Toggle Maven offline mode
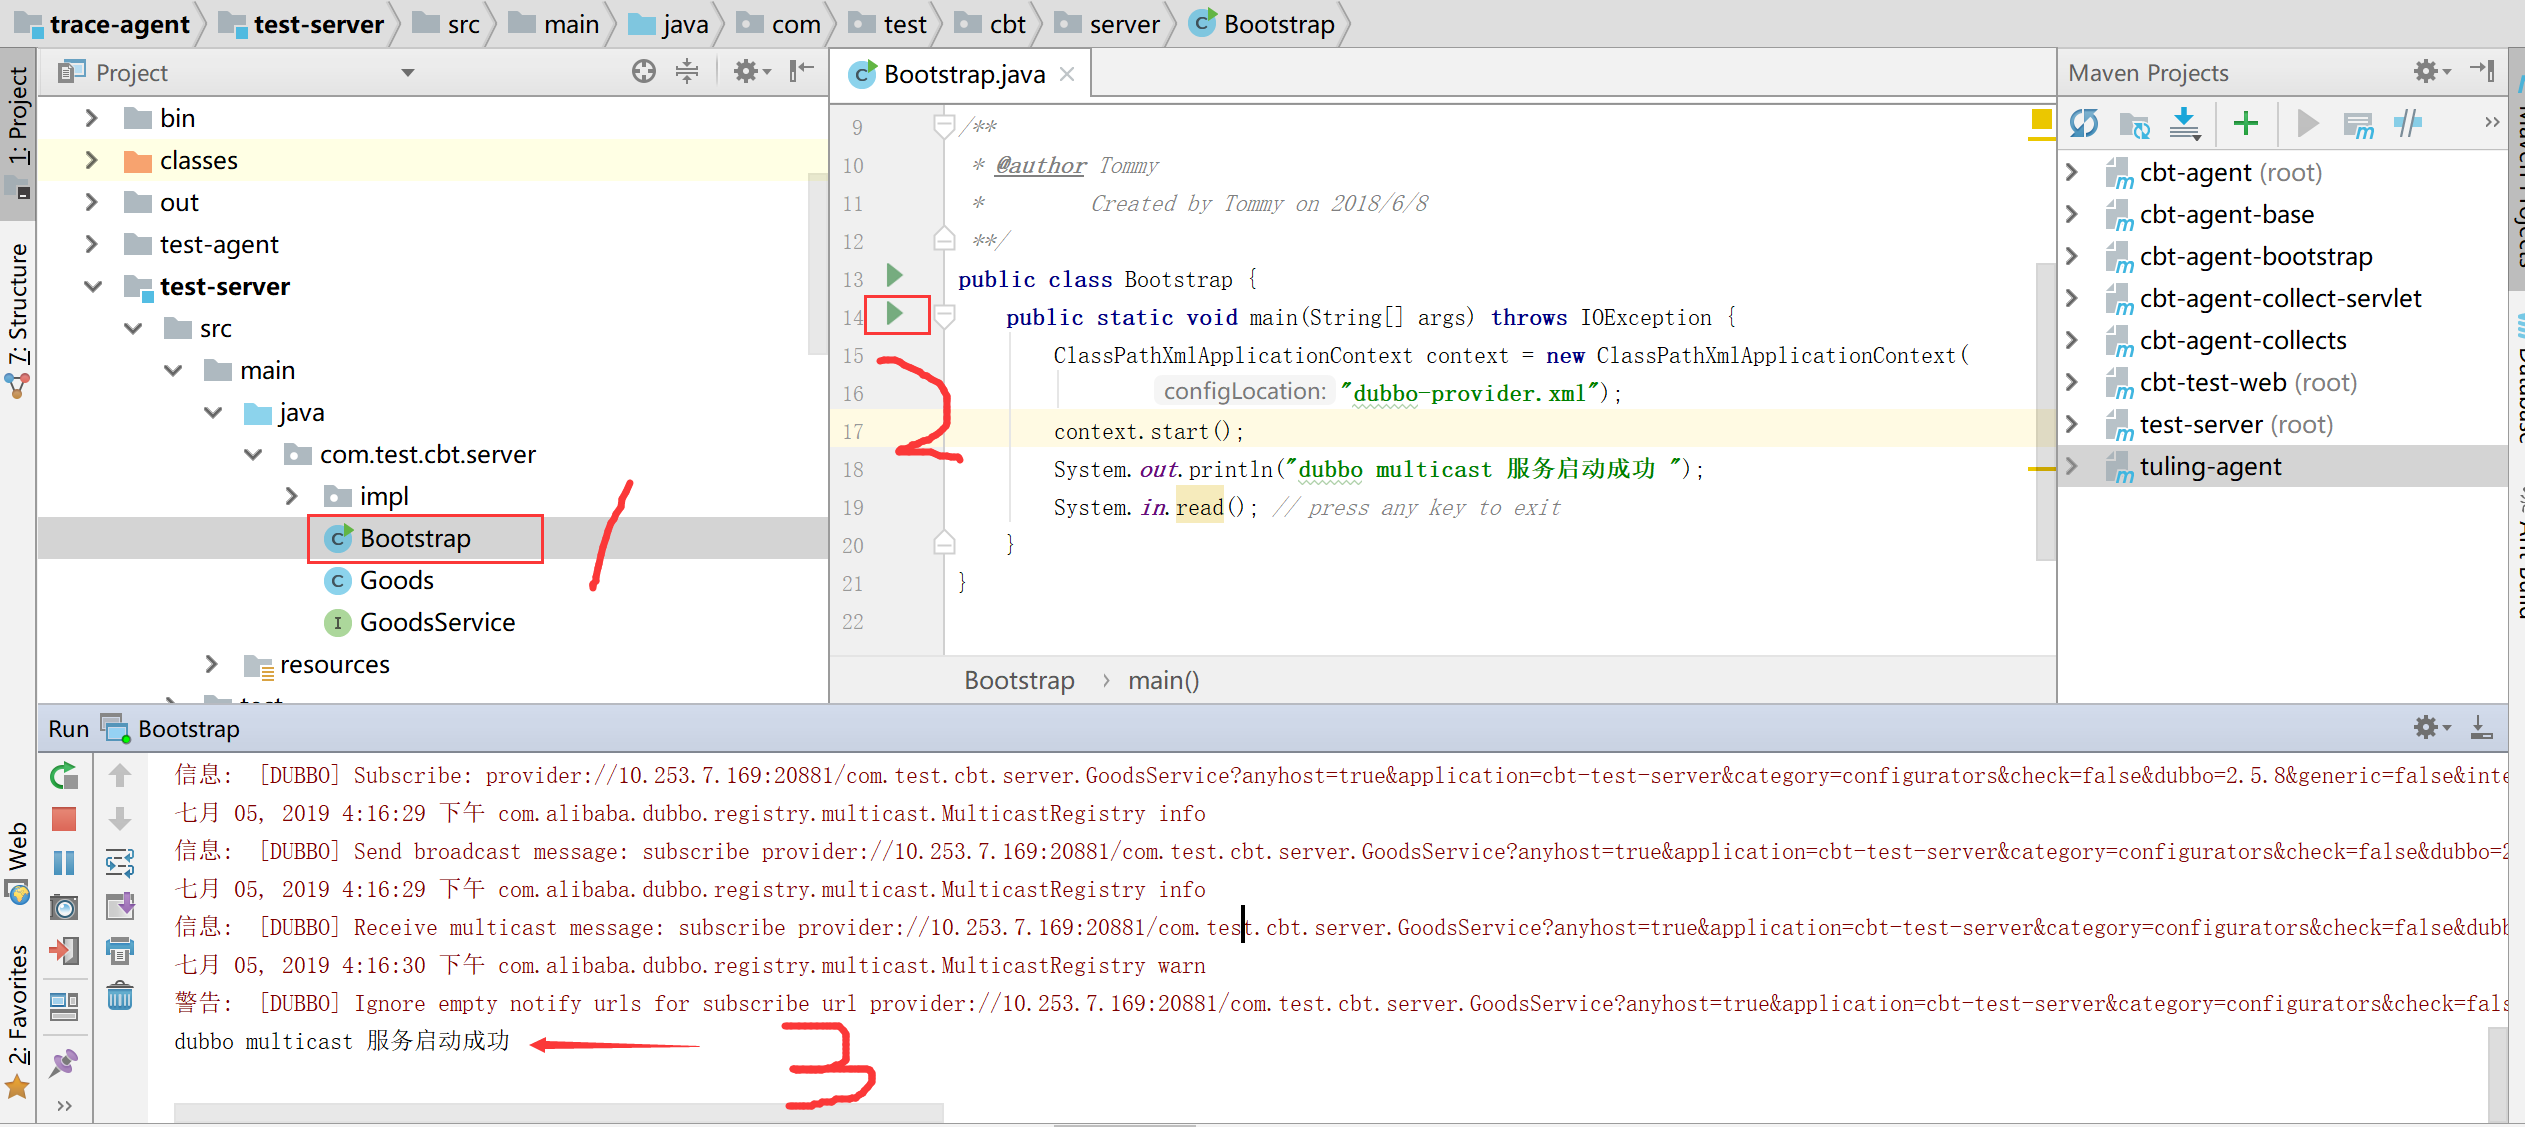The image size is (2525, 1127). tap(2408, 124)
